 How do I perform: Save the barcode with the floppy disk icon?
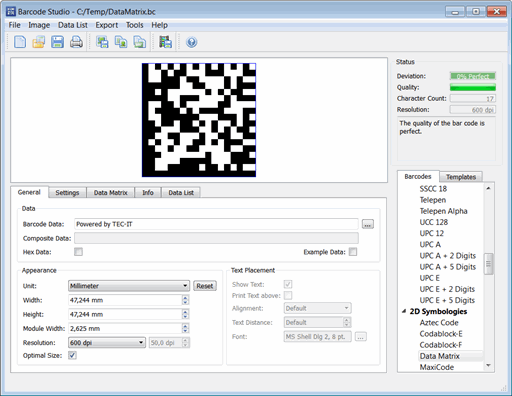[x=57, y=42]
